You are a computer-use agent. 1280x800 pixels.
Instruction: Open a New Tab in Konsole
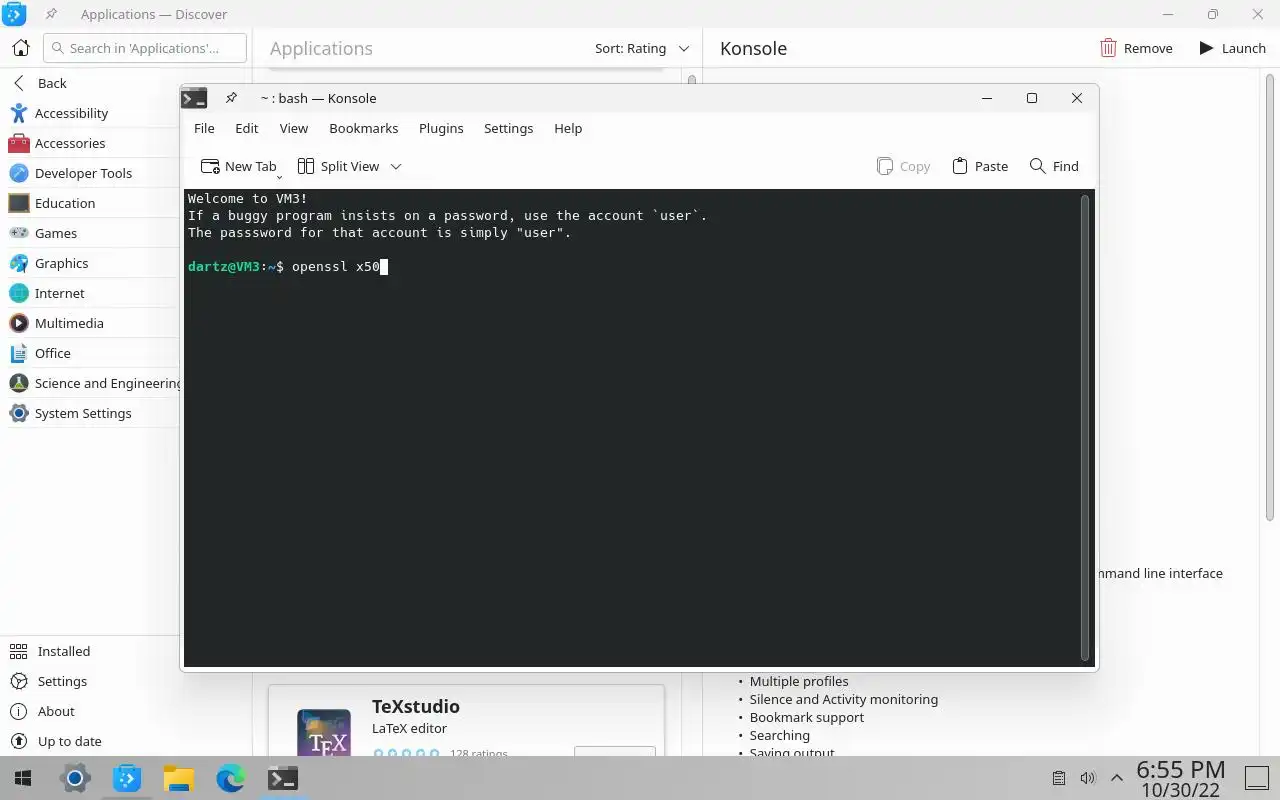[x=238, y=166]
